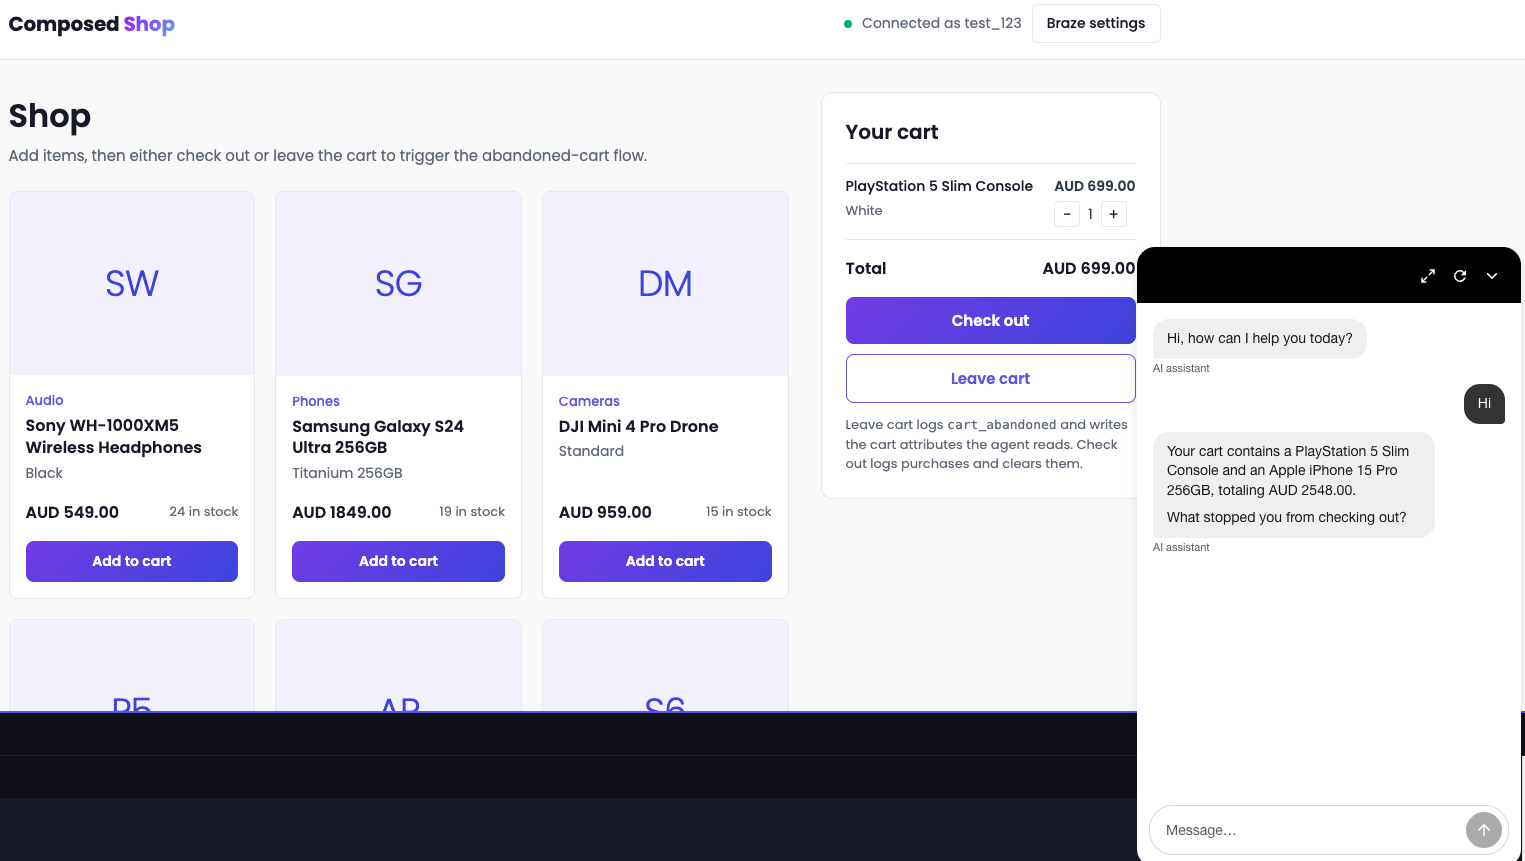This screenshot has width=1525, height=861.
Task: Send the chat message with arrow icon
Action: [1484, 830]
